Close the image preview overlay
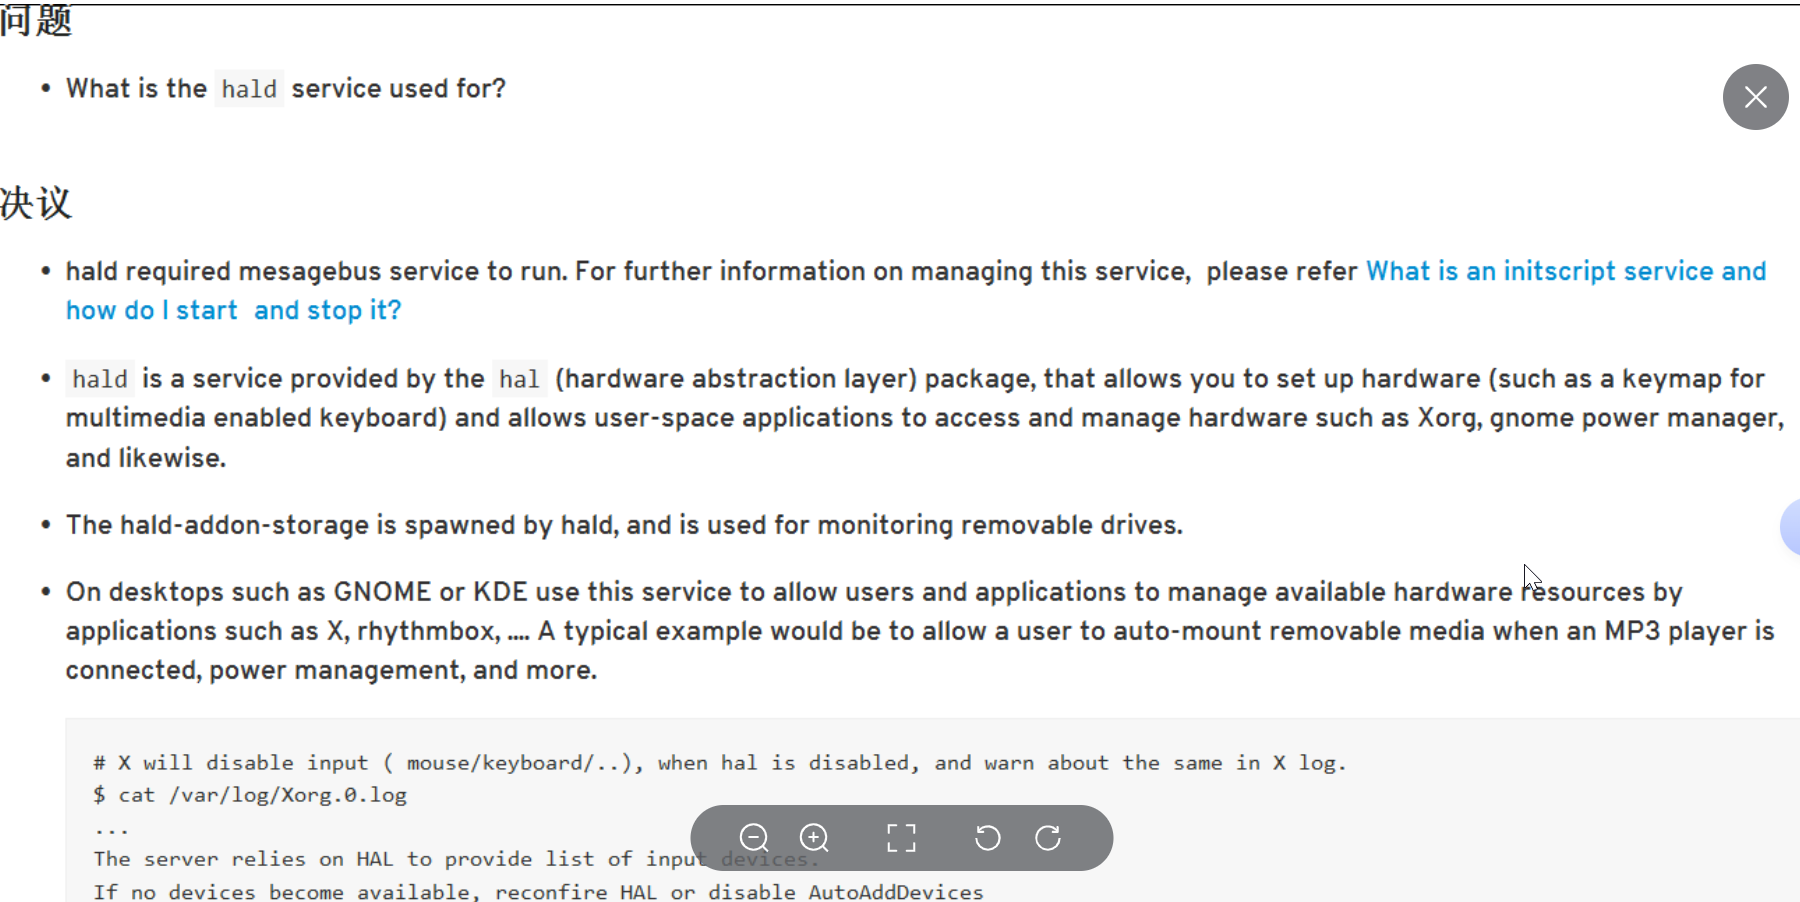1800x902 pixels. pos(1755,97)
